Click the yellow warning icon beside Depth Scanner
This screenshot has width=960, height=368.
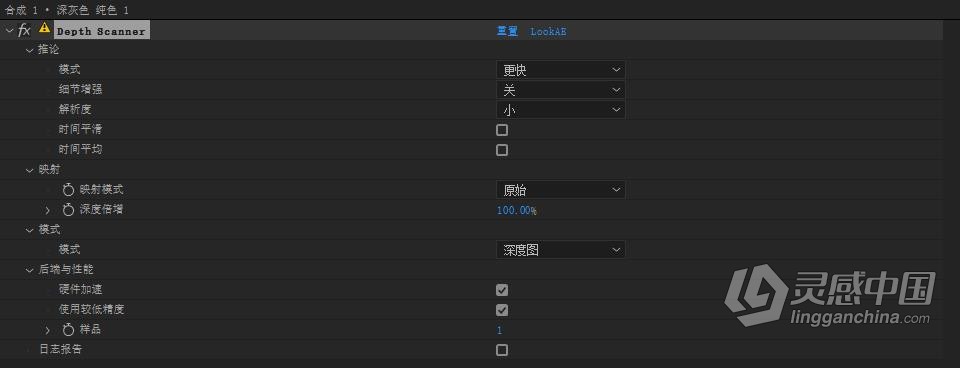[44, 28]
